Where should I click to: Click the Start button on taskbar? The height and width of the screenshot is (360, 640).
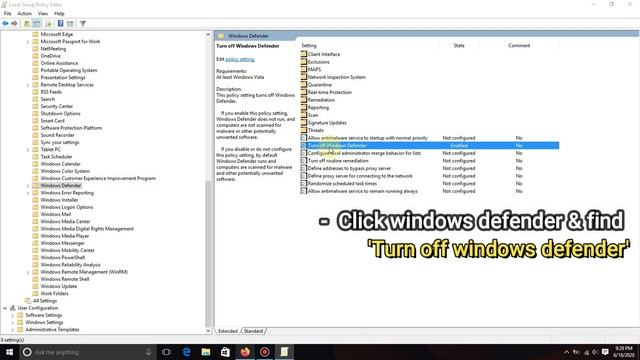point(9,352)
